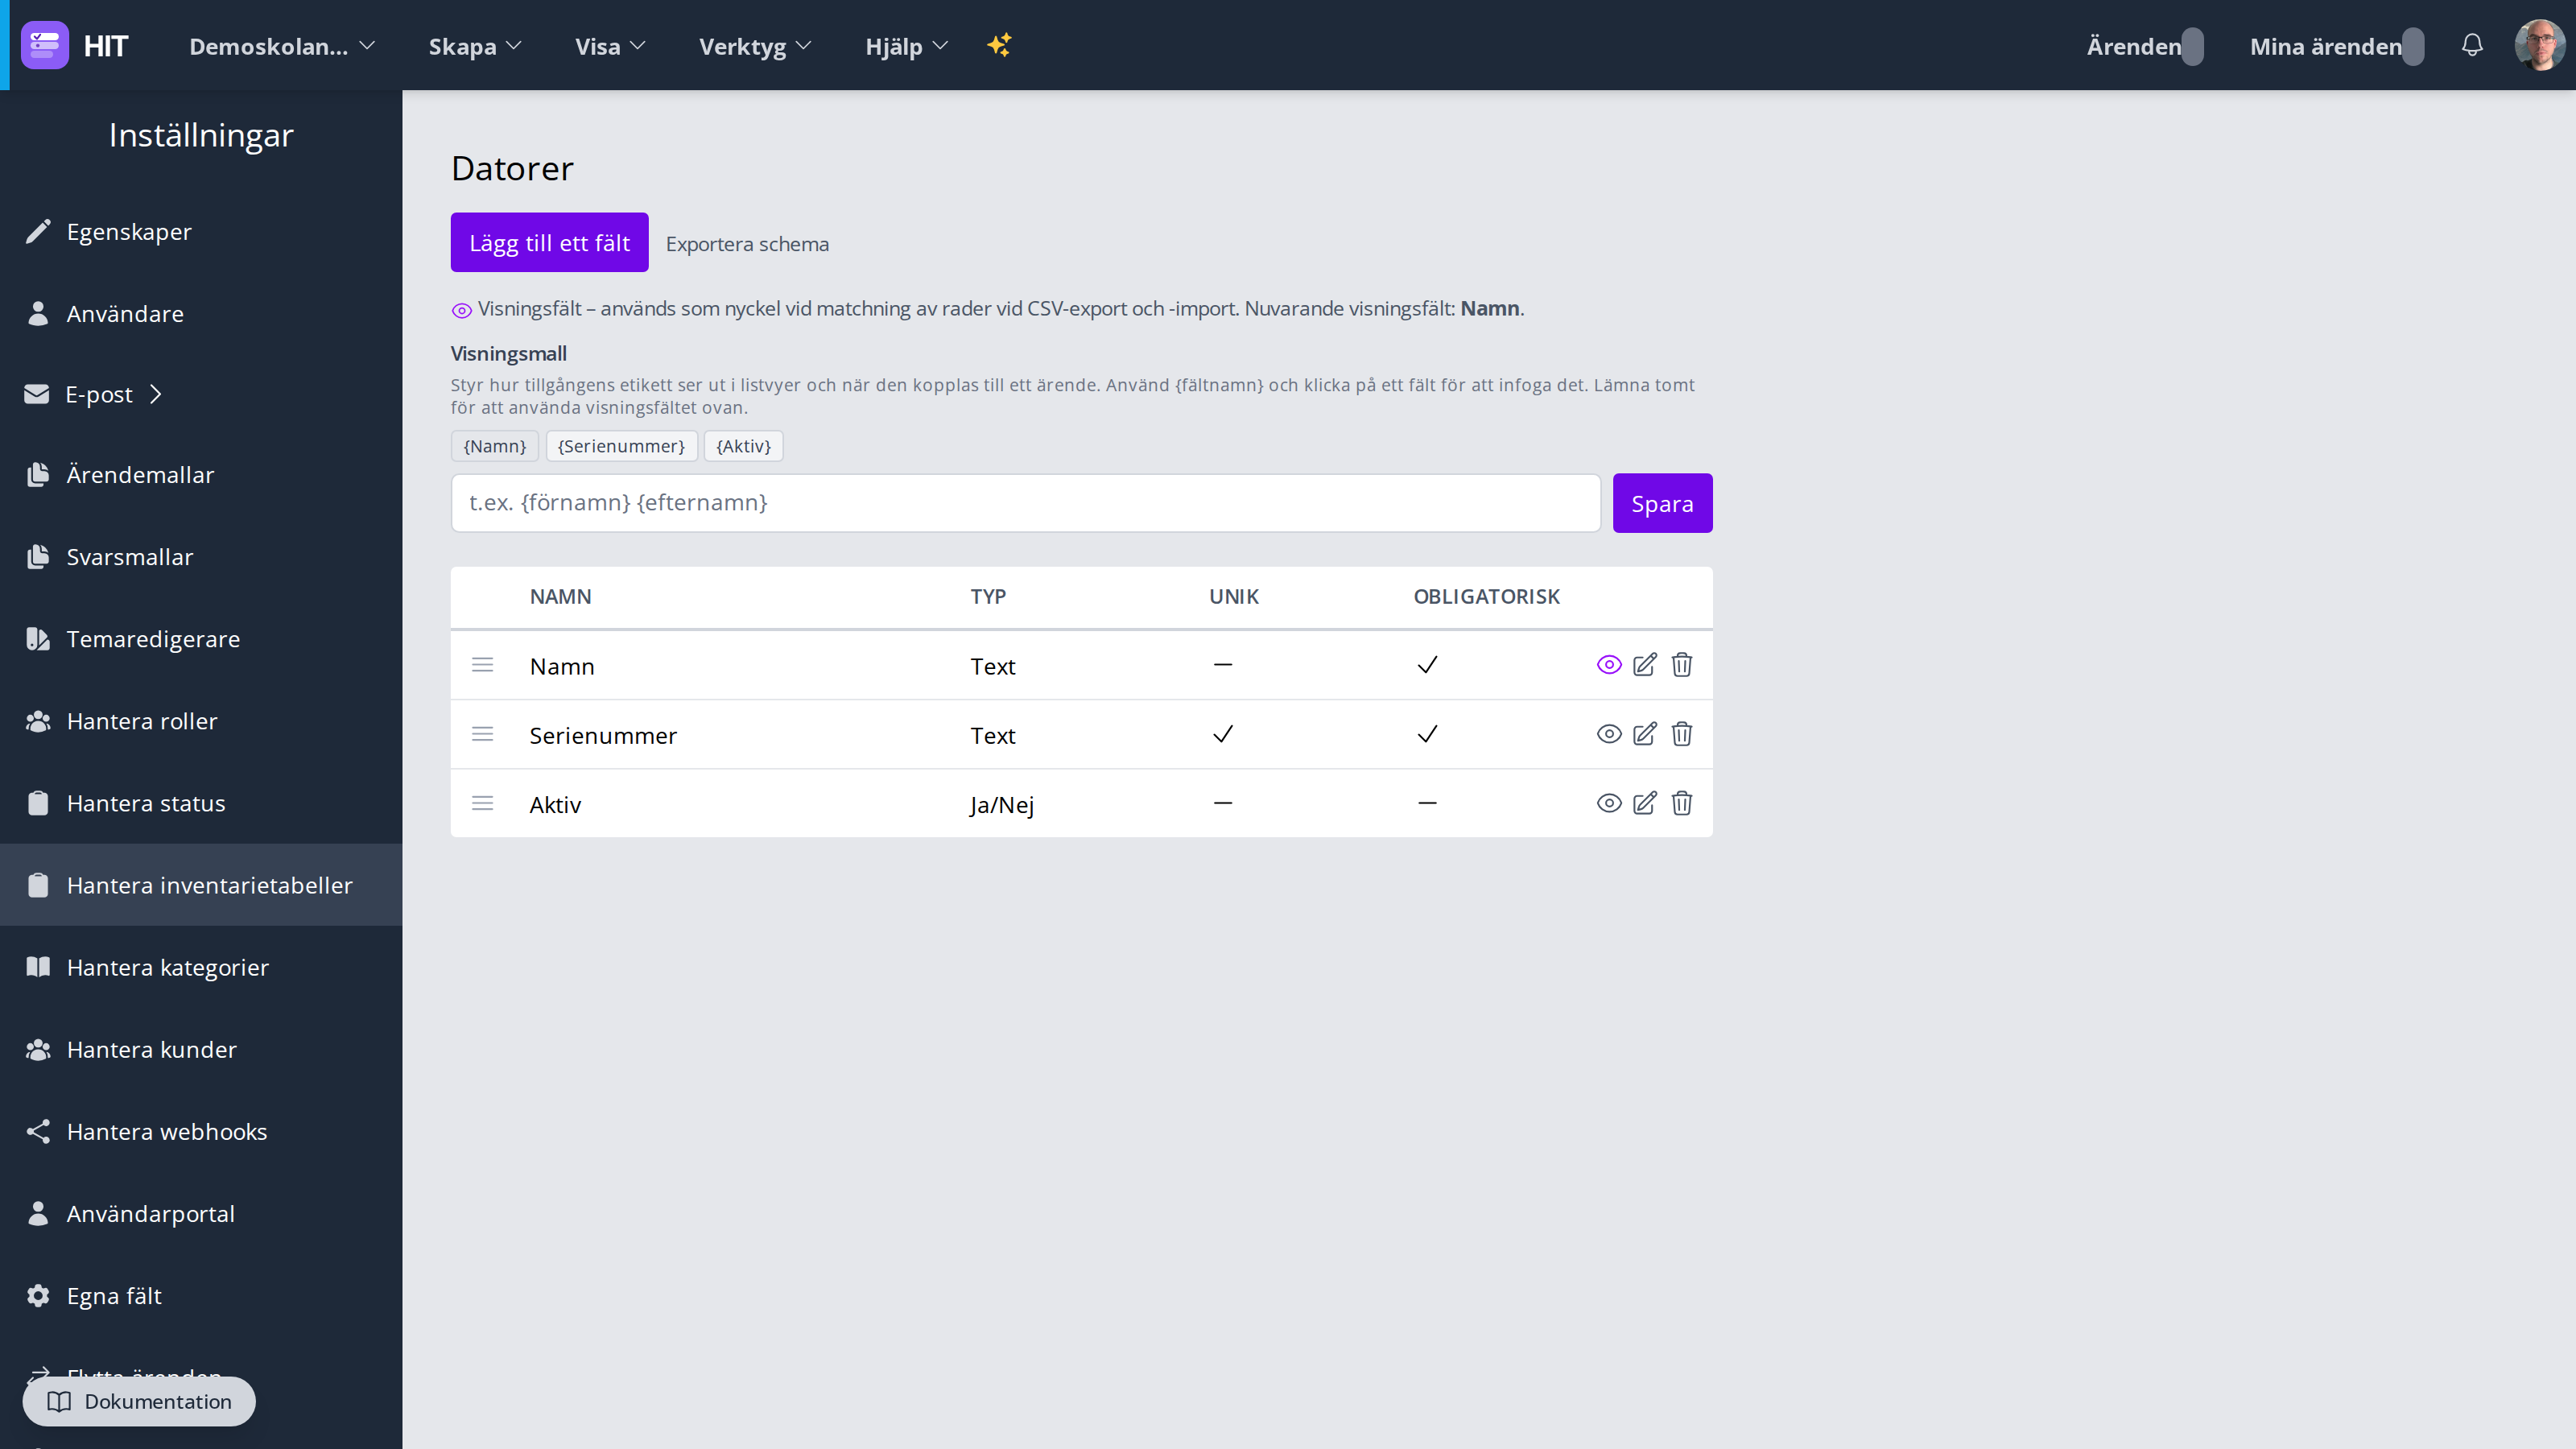Click person icon beside Användarportal
Image resolution: width=2576 pixels, height=1449 pixels.
(x=38, y=1213)
